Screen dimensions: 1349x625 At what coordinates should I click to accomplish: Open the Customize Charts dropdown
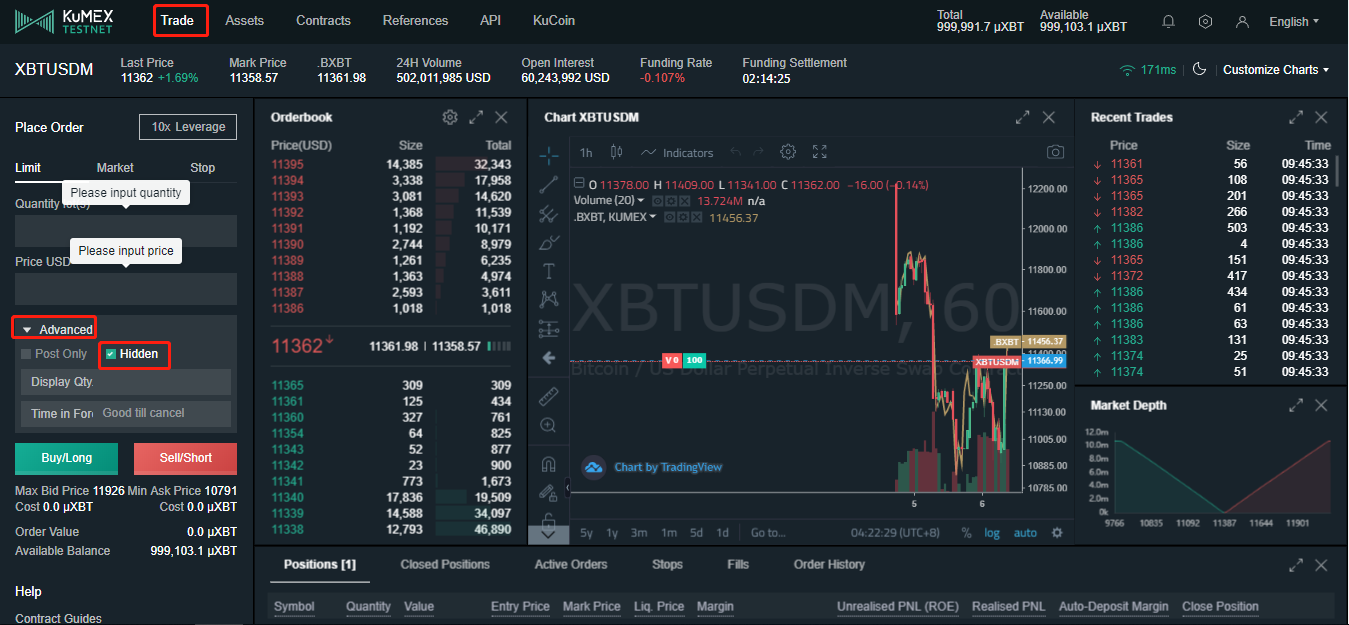(x=1276, y=70)
